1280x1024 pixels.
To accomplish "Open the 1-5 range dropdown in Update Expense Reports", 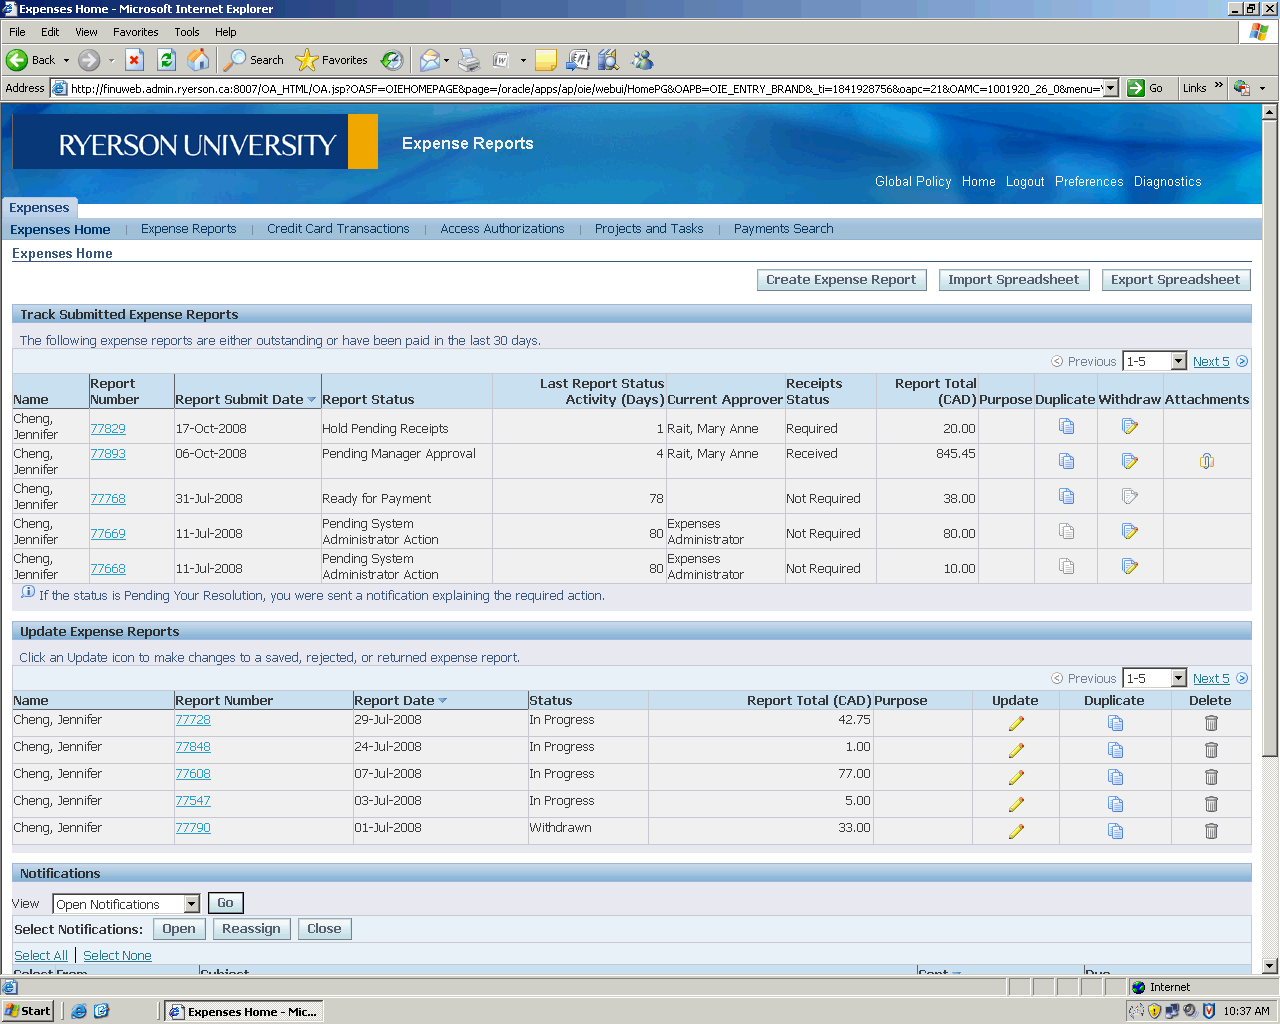I will point(1178,678).
